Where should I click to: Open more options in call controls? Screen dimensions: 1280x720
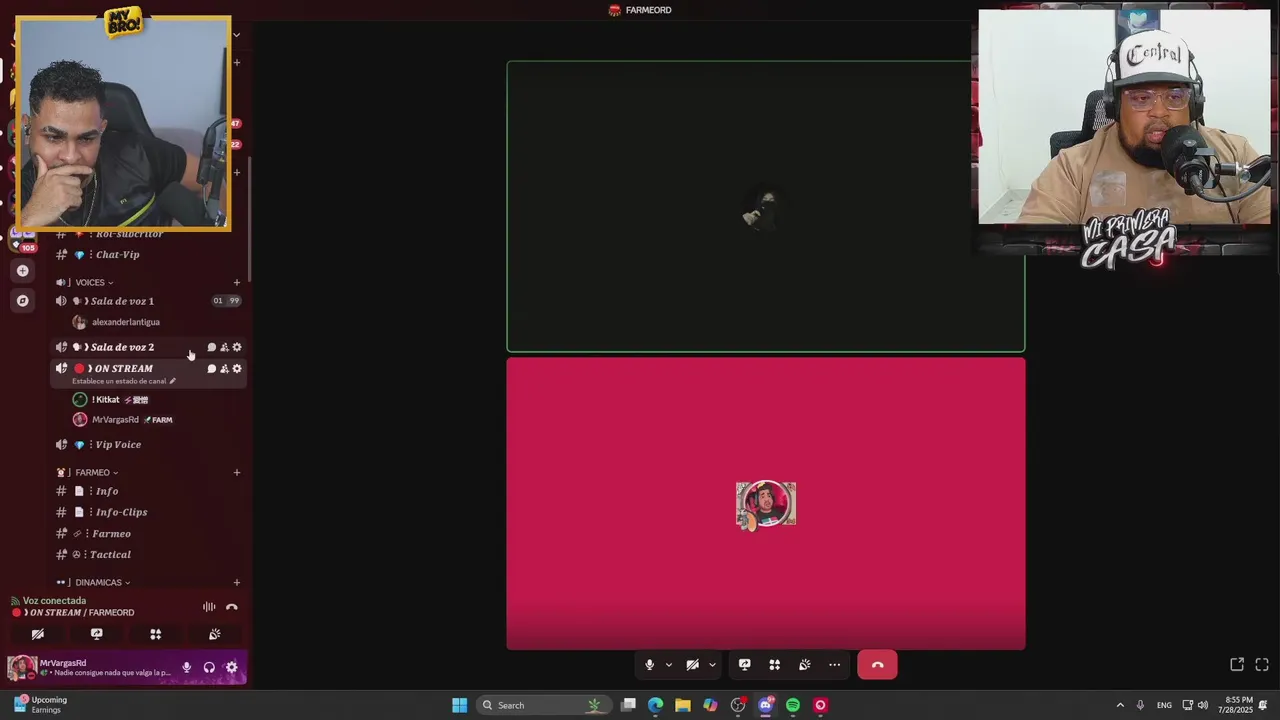(835, 665)
